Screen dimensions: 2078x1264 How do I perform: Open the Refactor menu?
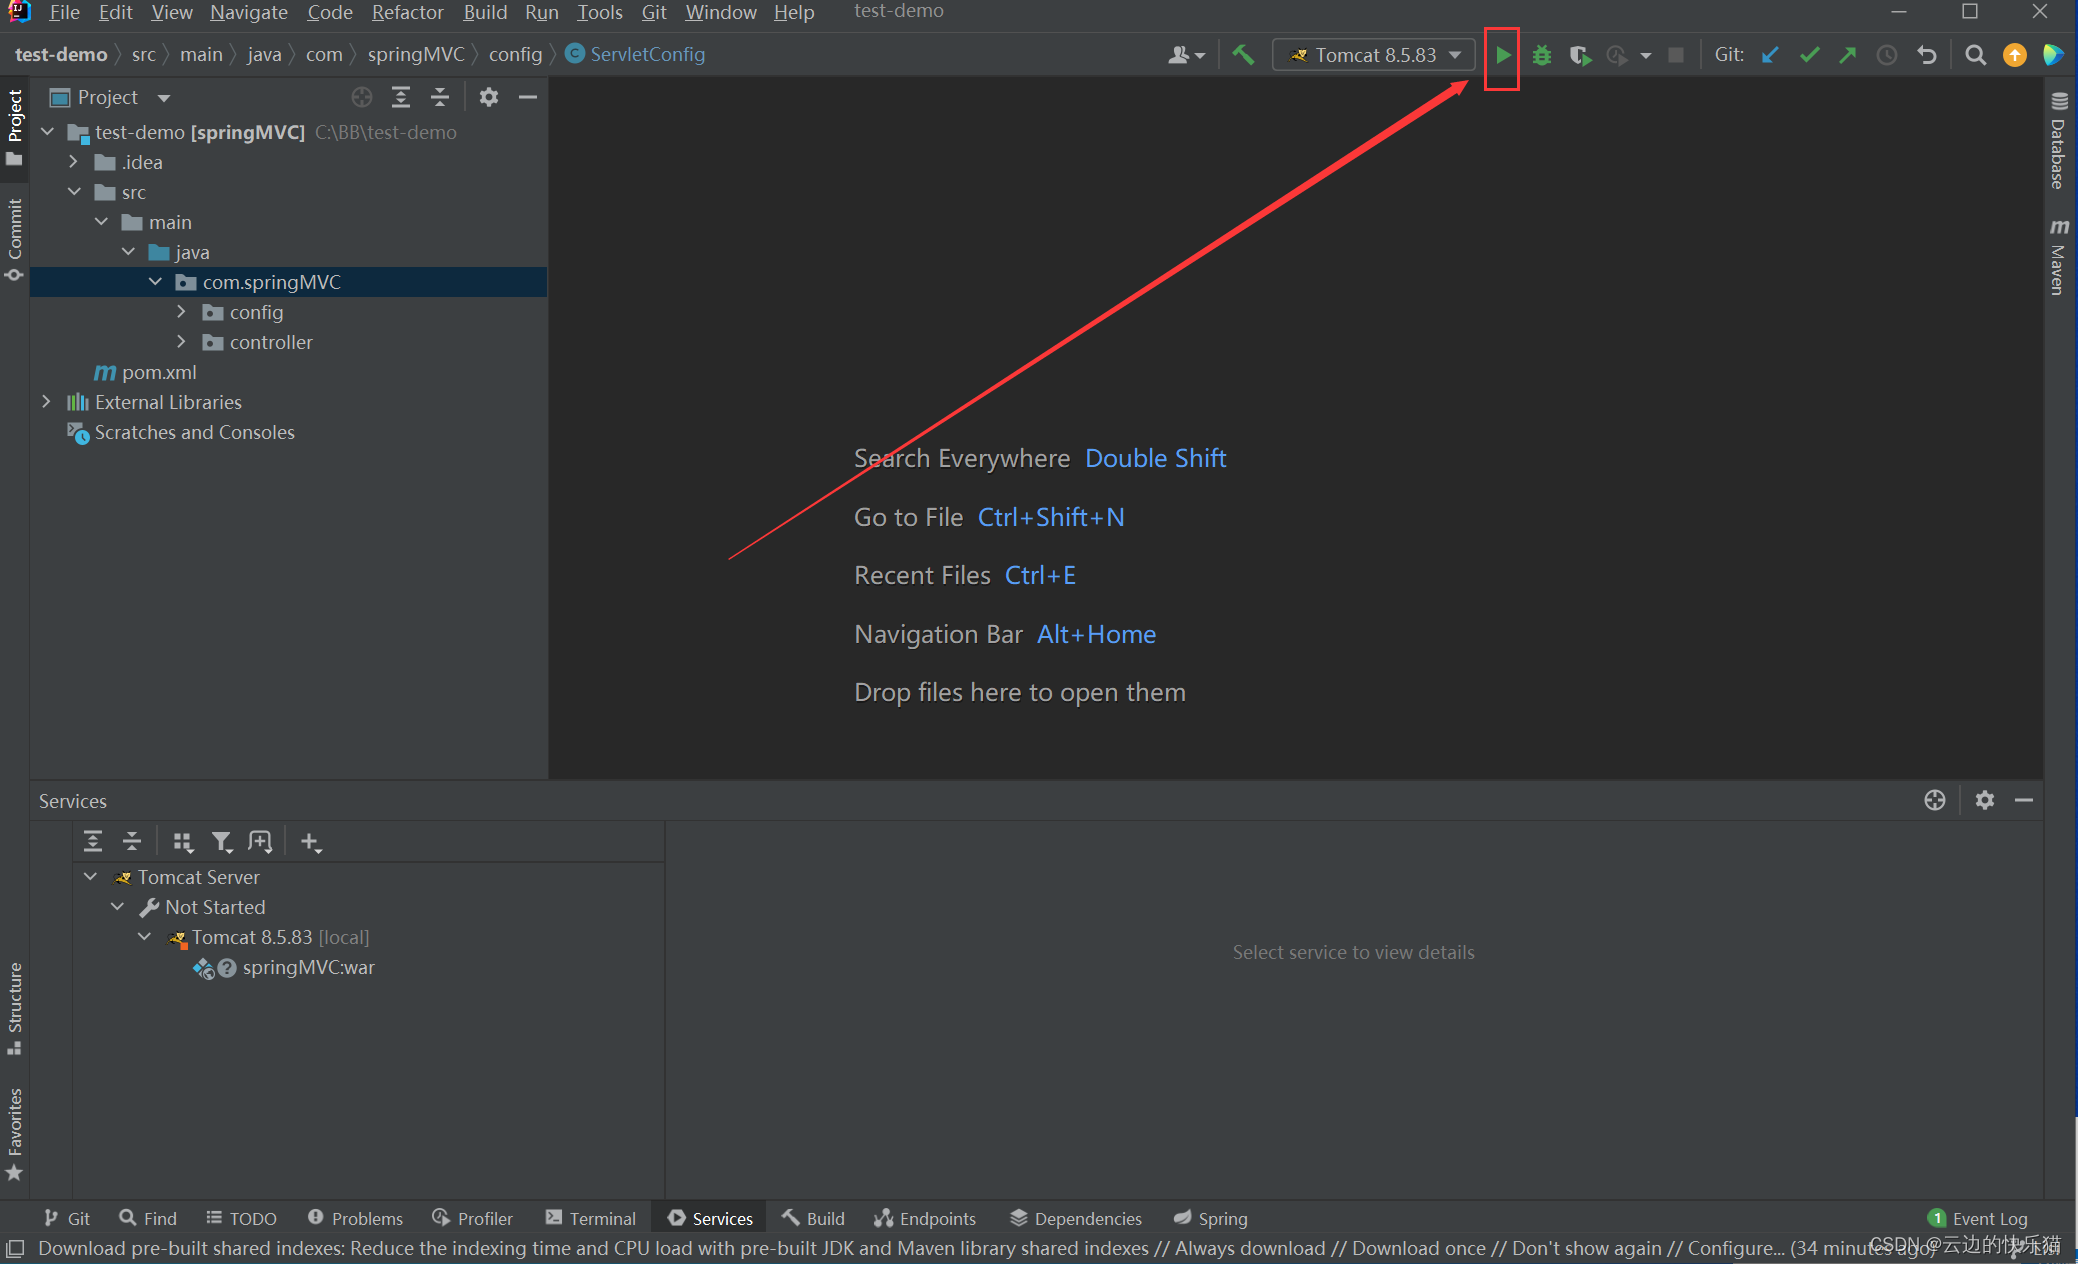click(x=407, y=12)
